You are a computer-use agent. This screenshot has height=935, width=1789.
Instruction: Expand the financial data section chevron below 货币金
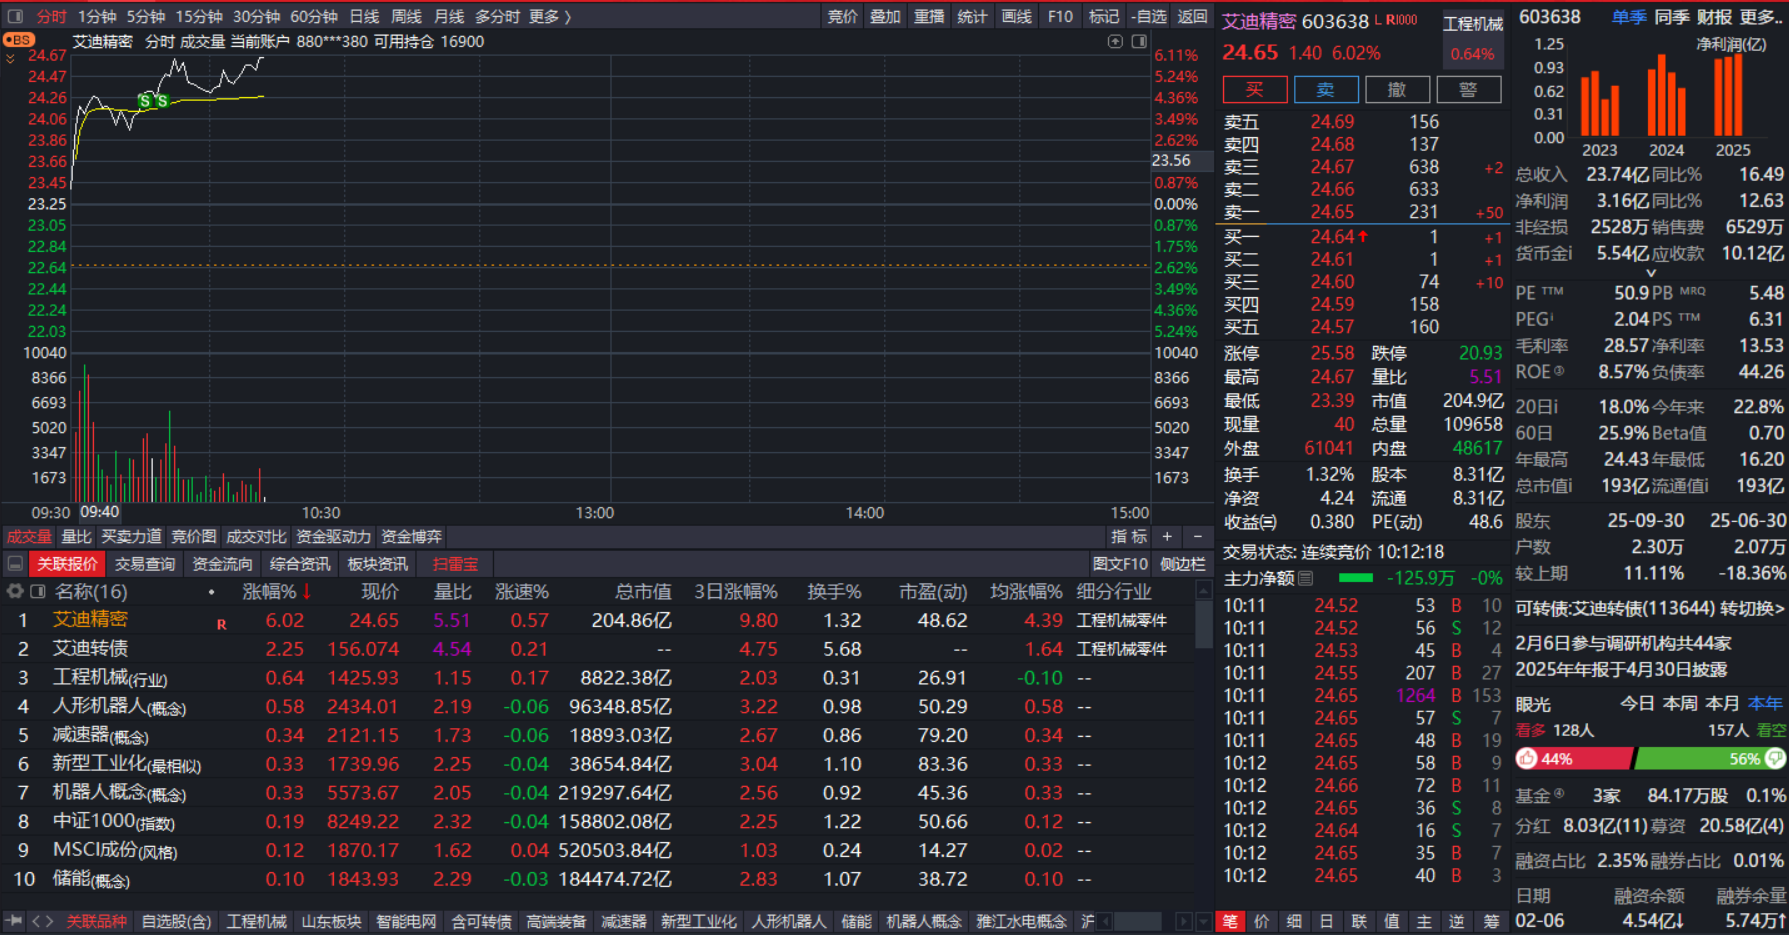coord(1651,272)
